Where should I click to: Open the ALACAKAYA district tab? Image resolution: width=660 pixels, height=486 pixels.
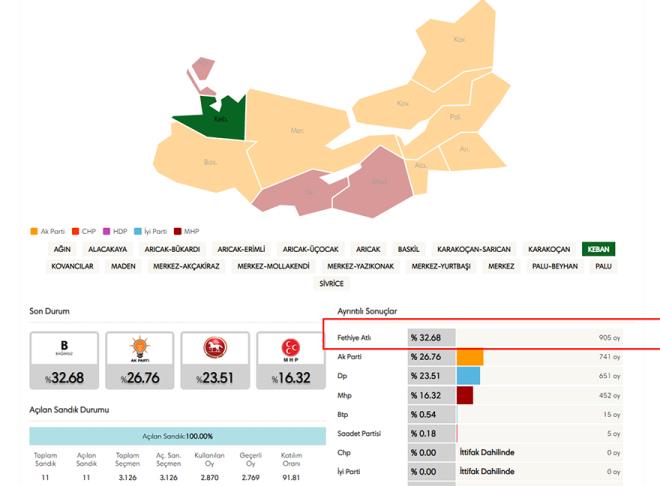[x=107, y=249]
